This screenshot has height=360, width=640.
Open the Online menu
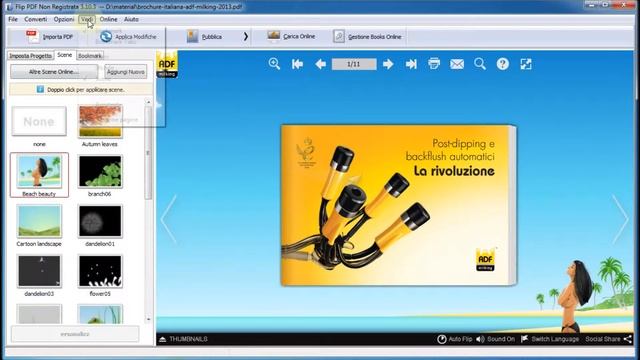(109, 19)
